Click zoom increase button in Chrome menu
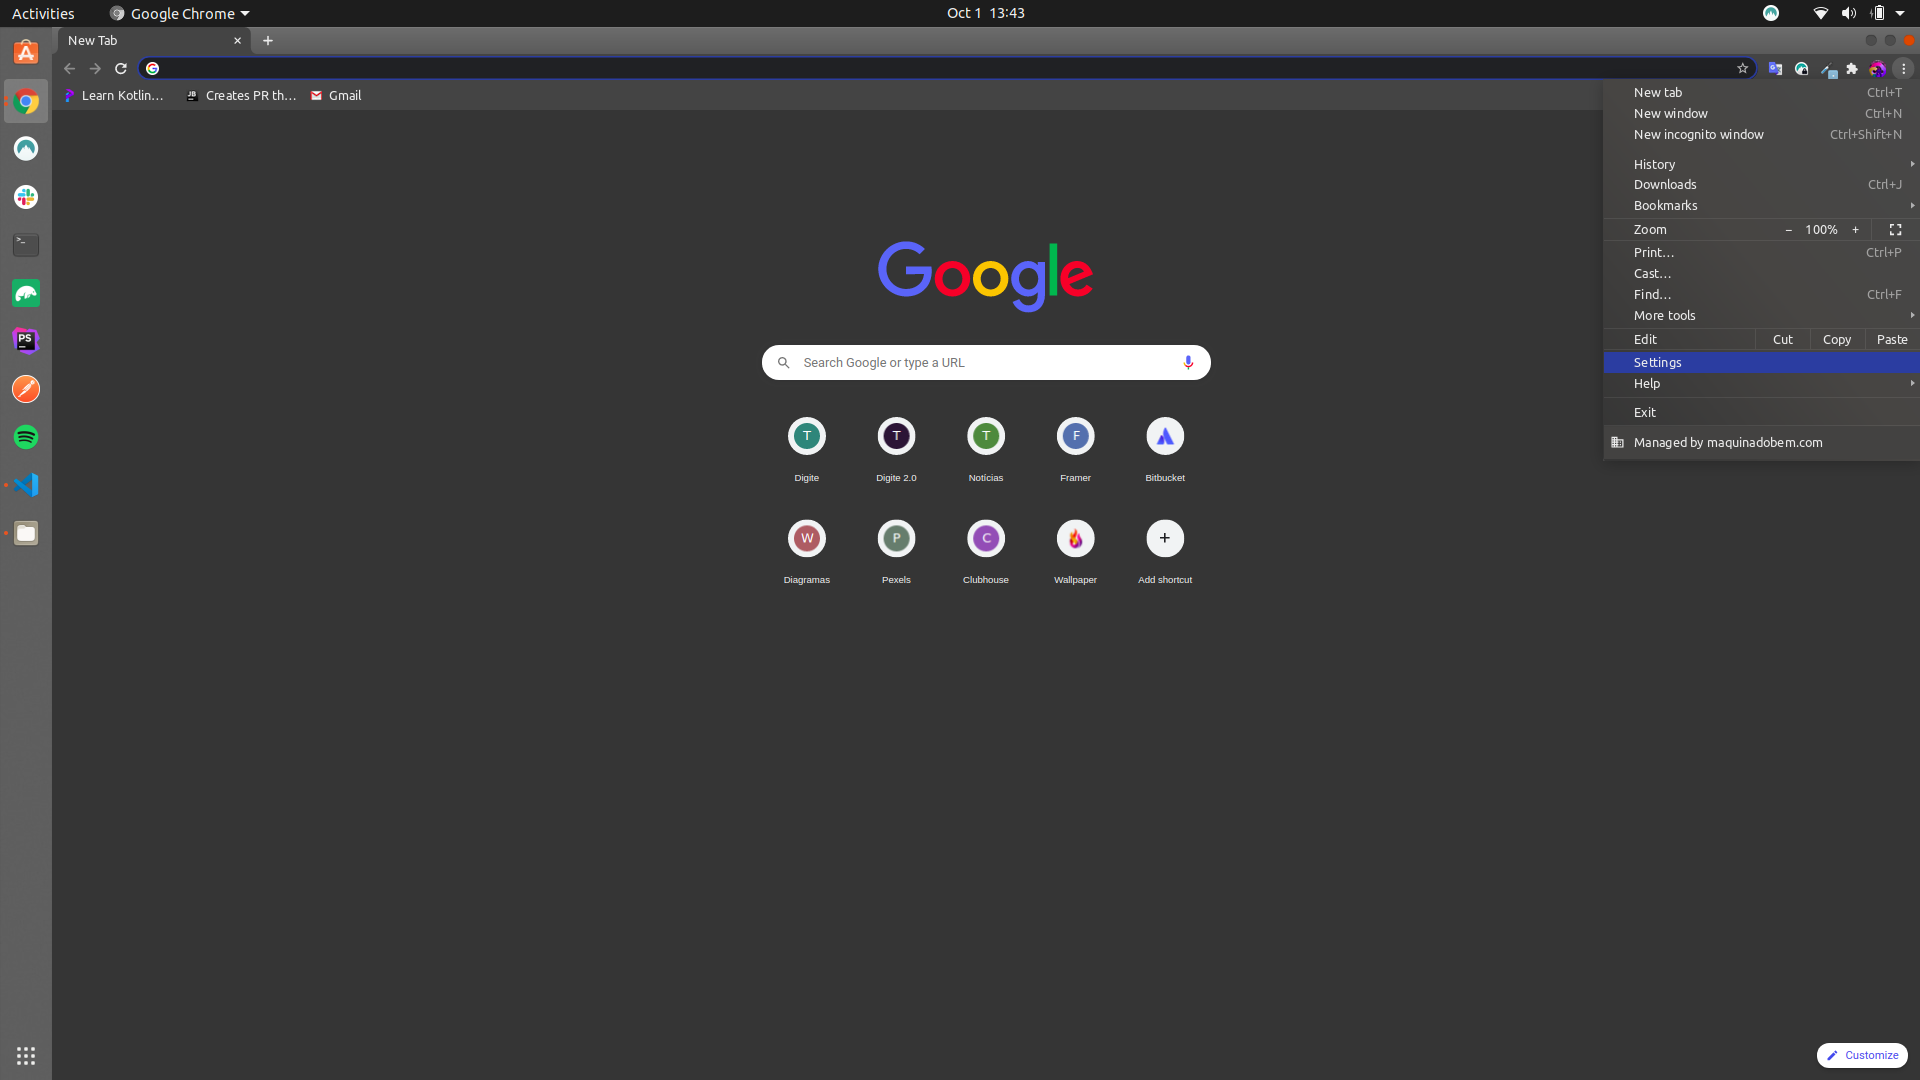The image size is (1920, 1080). pos(1855,229)
